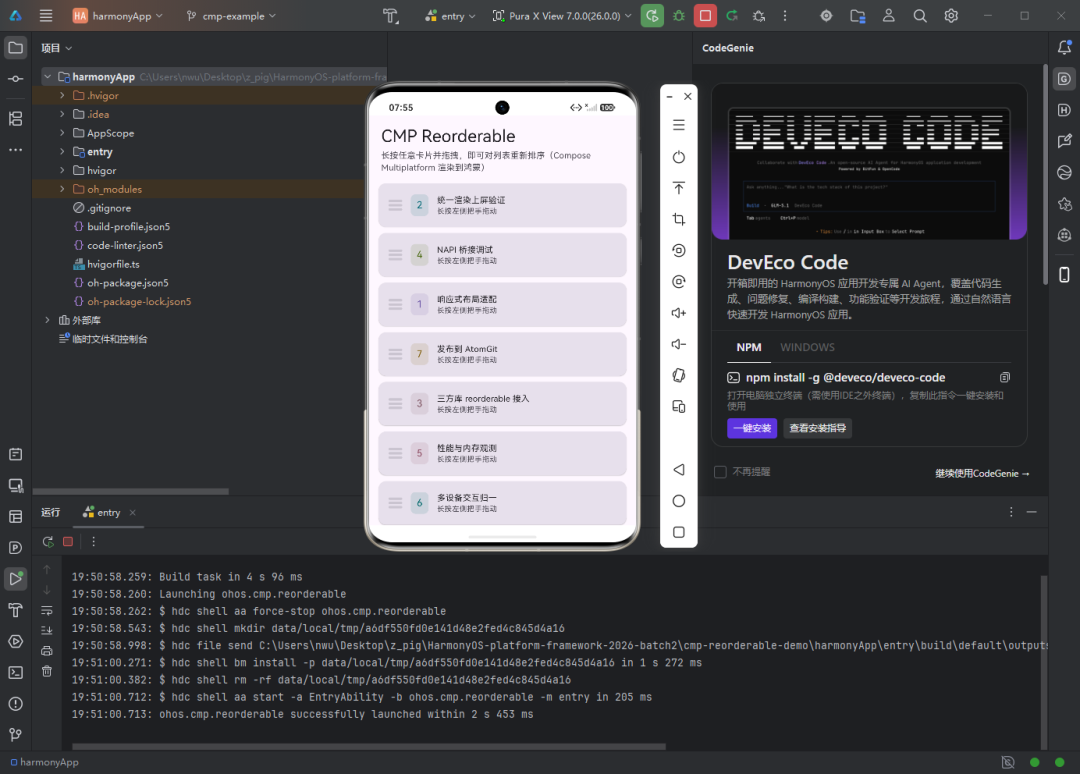Check the 不再提醒 checkbox

[x=720, y=472]
